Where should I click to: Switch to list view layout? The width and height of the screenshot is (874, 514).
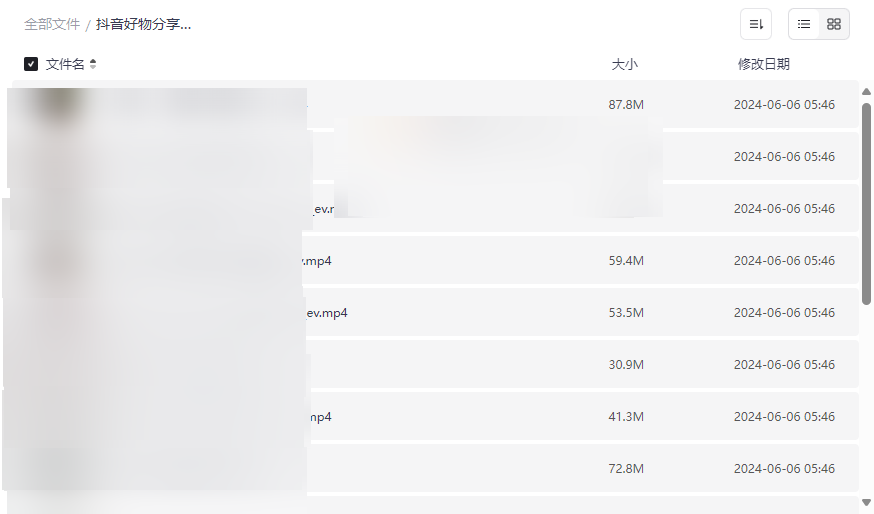[804, 24]
